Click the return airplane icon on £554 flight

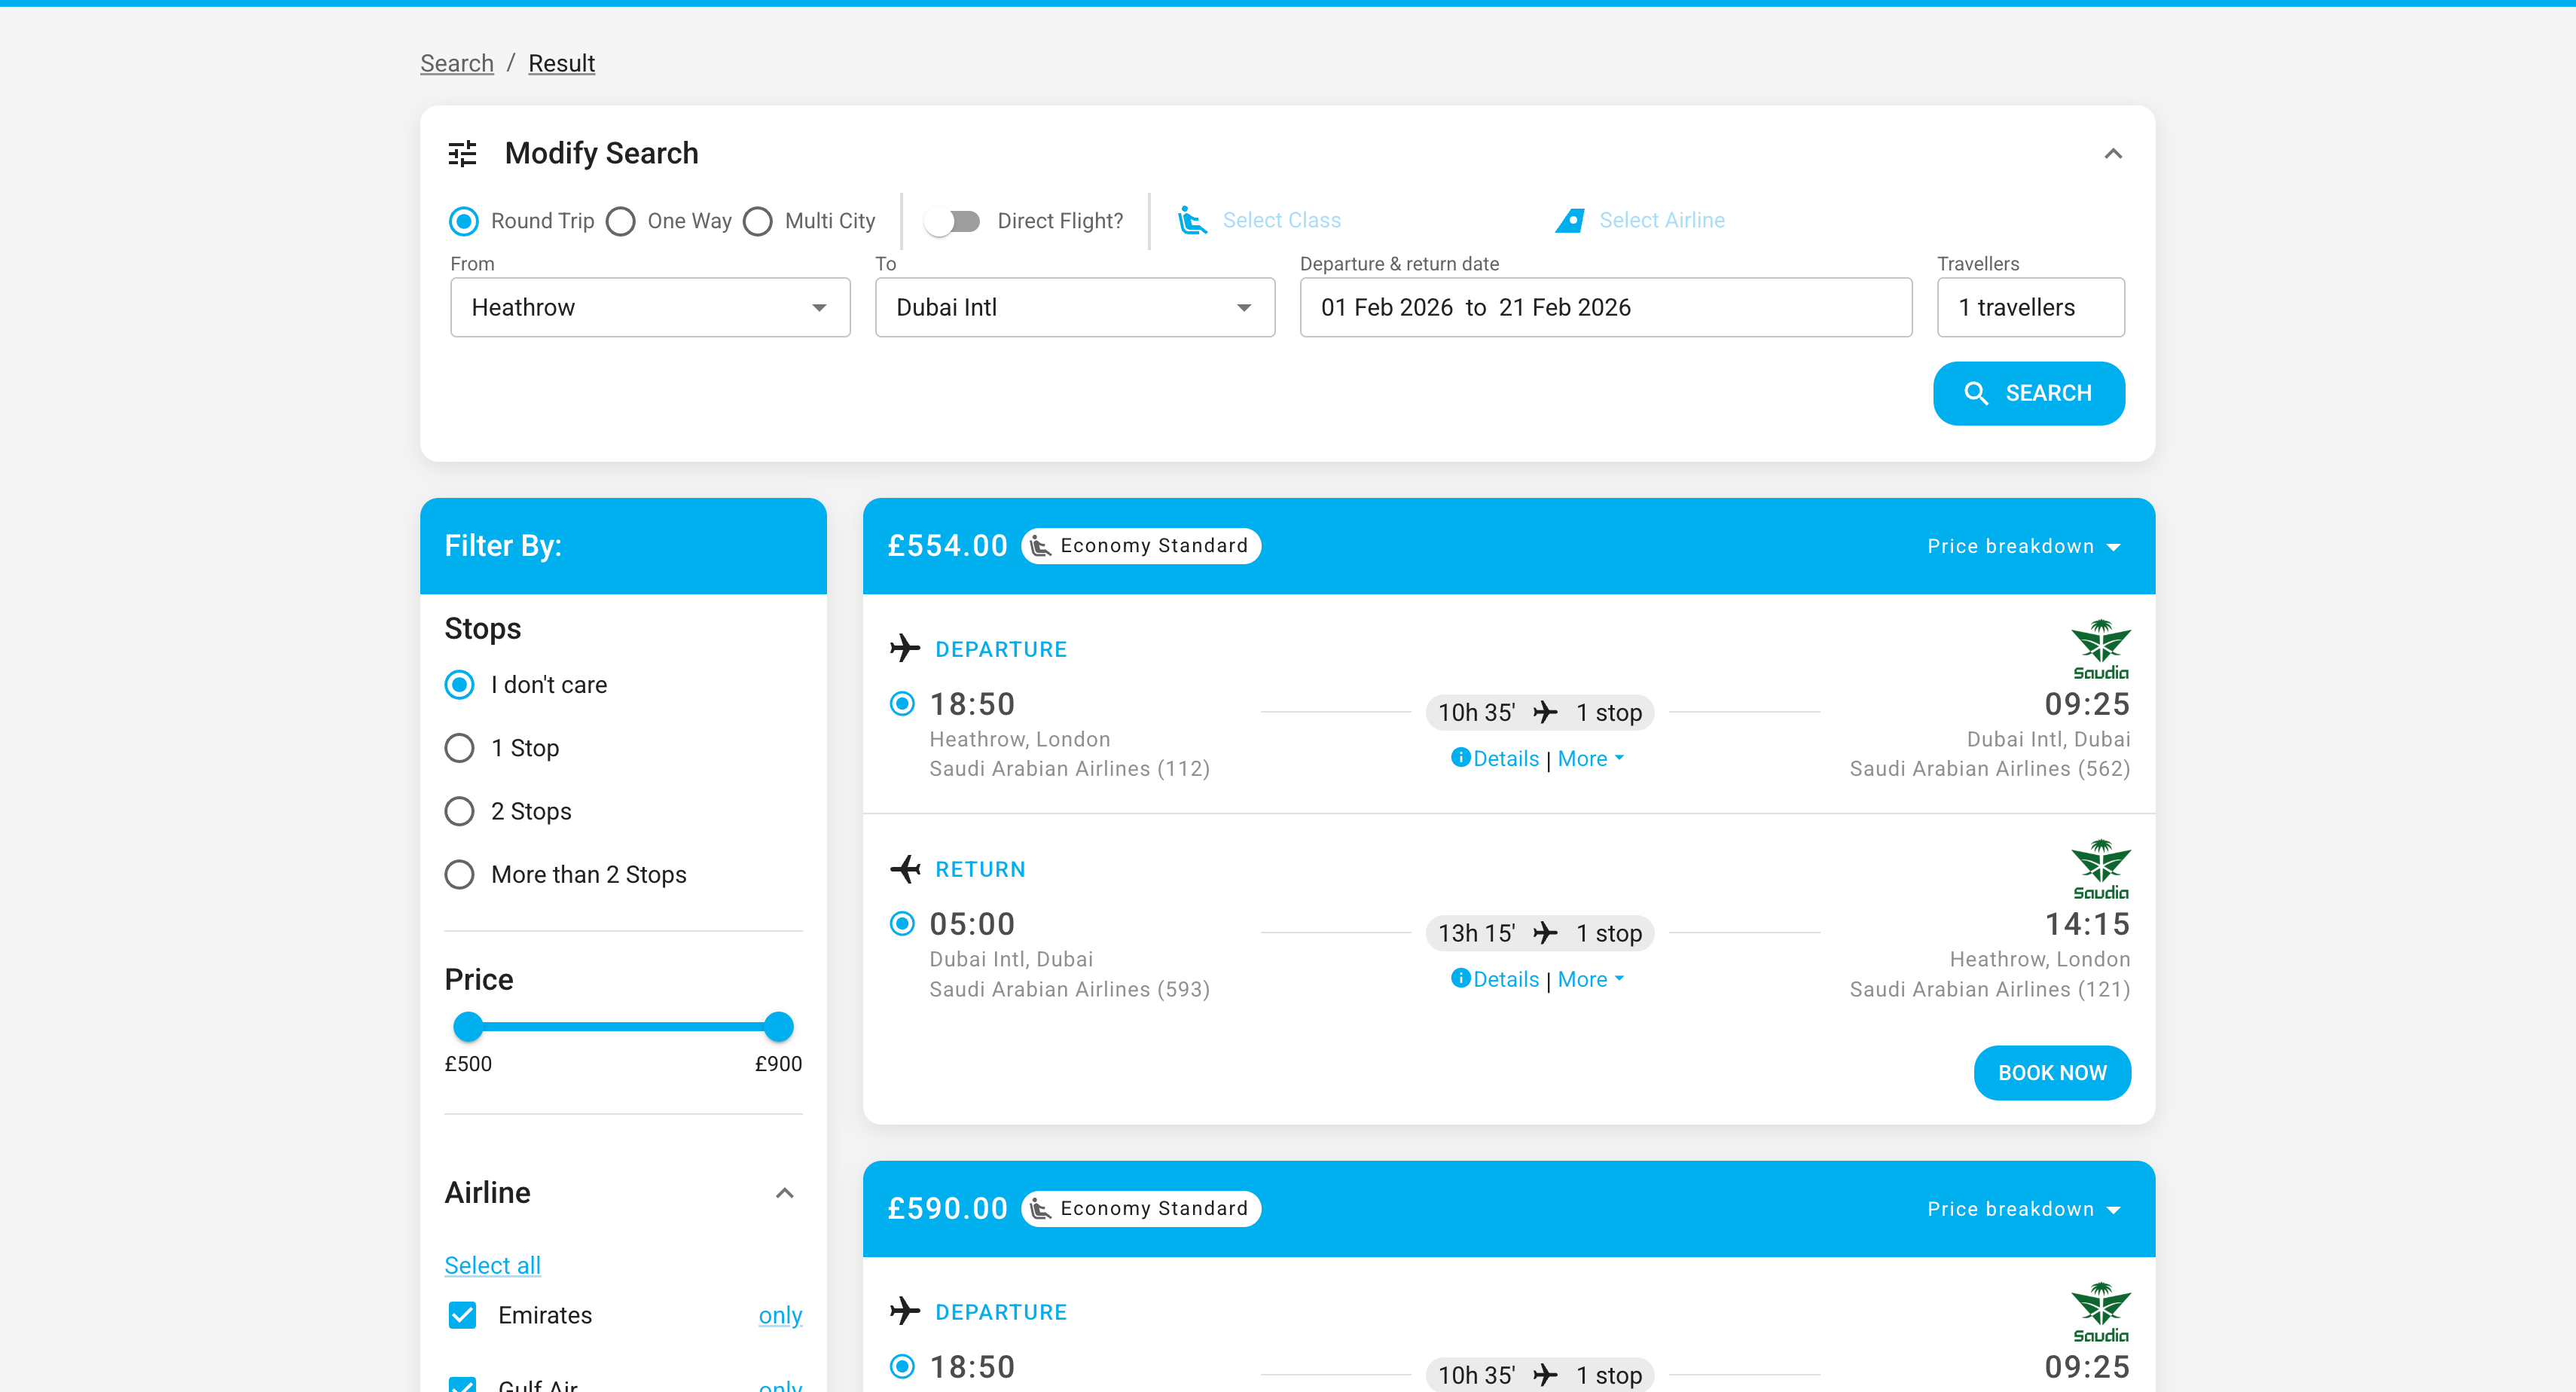click(x=904, y=868)
